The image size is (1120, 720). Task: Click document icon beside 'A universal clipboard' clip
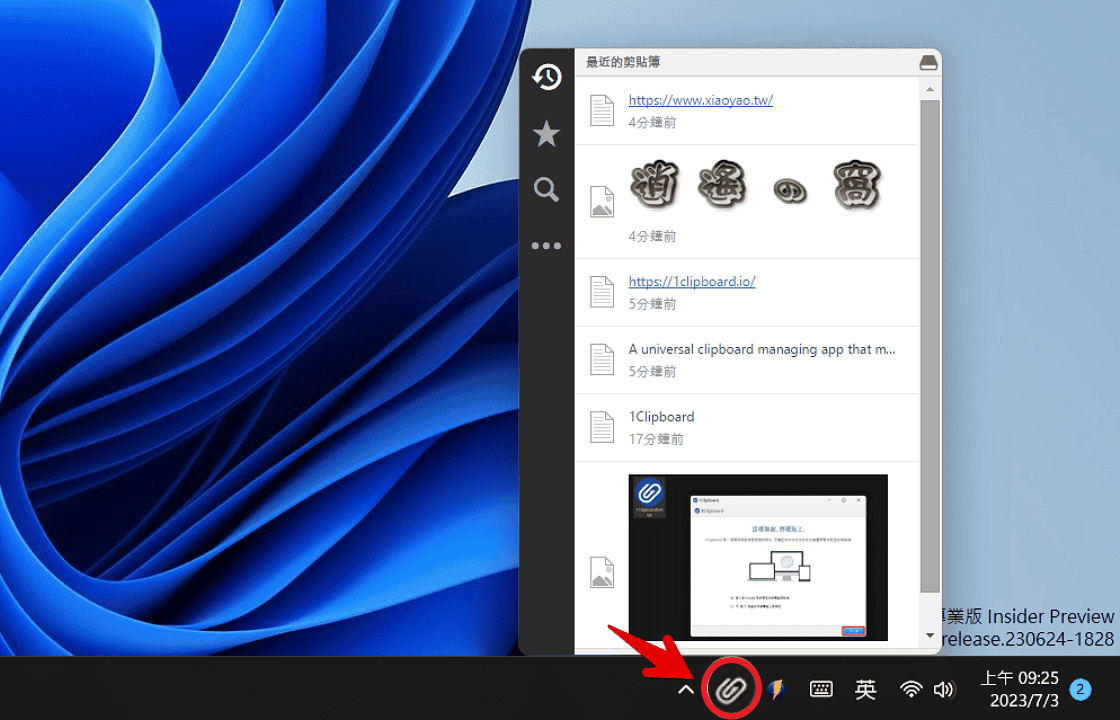602,359
